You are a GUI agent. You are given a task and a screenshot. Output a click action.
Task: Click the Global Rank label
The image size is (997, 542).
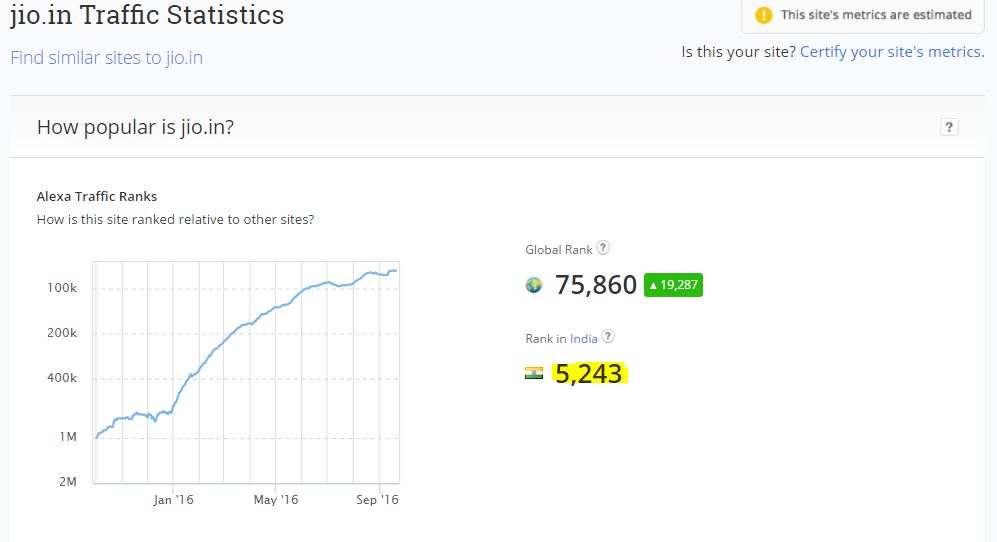(x=558, y=249)
